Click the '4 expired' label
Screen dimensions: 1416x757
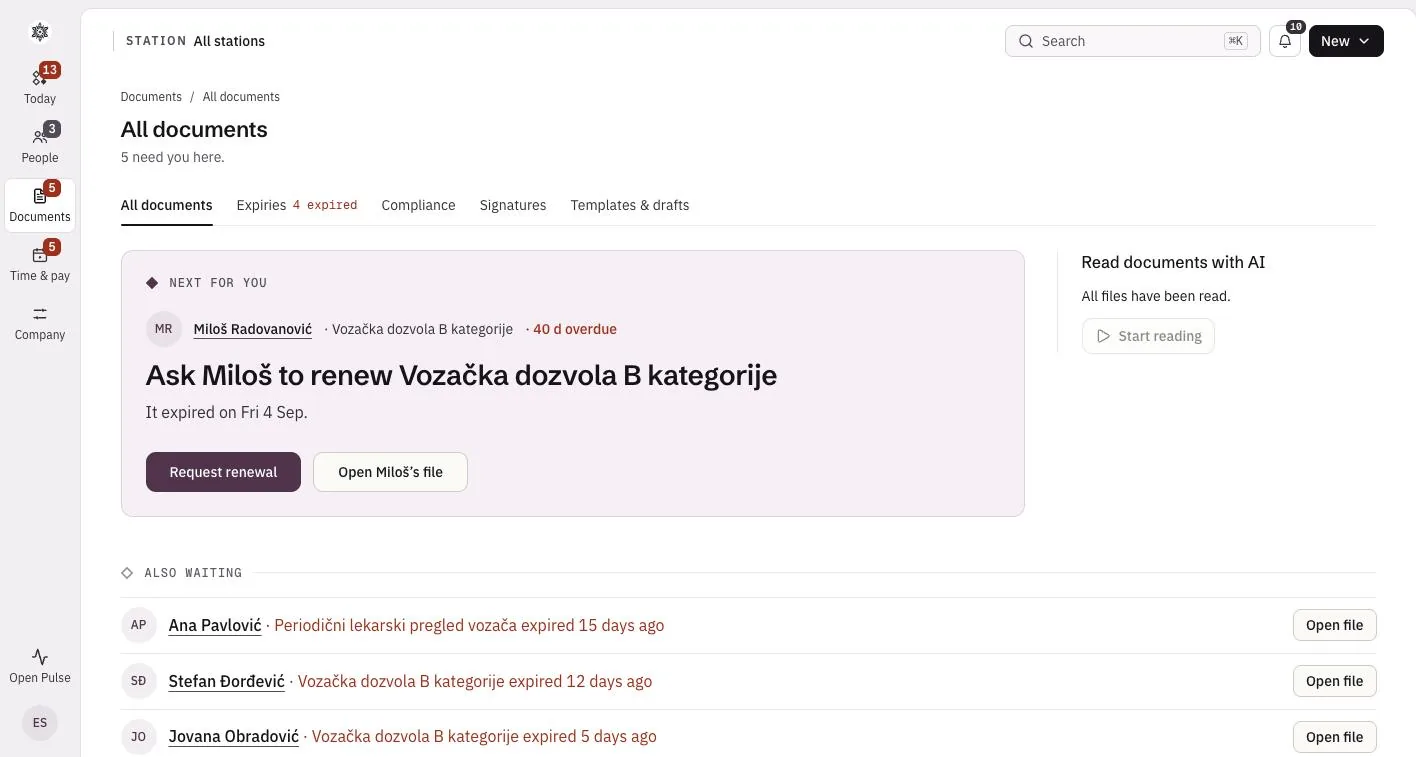325,205
